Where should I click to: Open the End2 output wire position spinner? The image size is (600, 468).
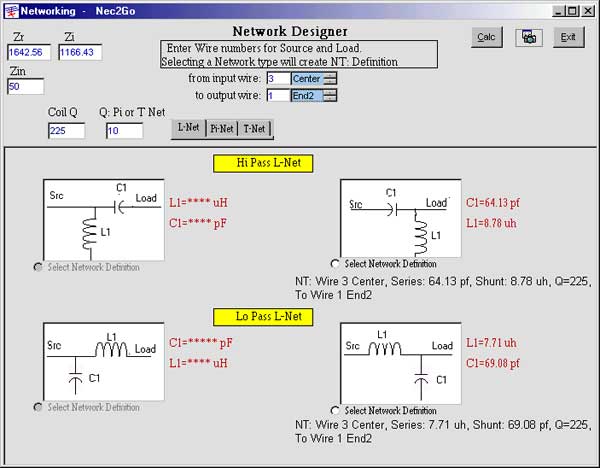(330, 95)
